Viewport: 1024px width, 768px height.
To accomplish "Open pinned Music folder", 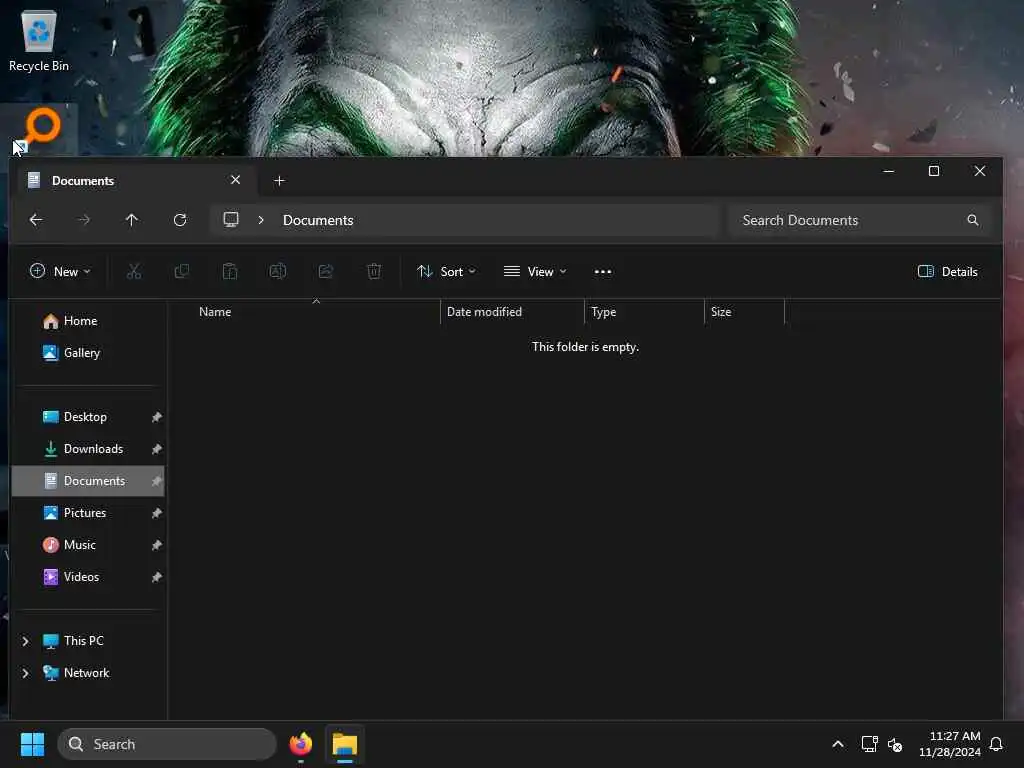I will pyautogui.click(x=88, y=545).
